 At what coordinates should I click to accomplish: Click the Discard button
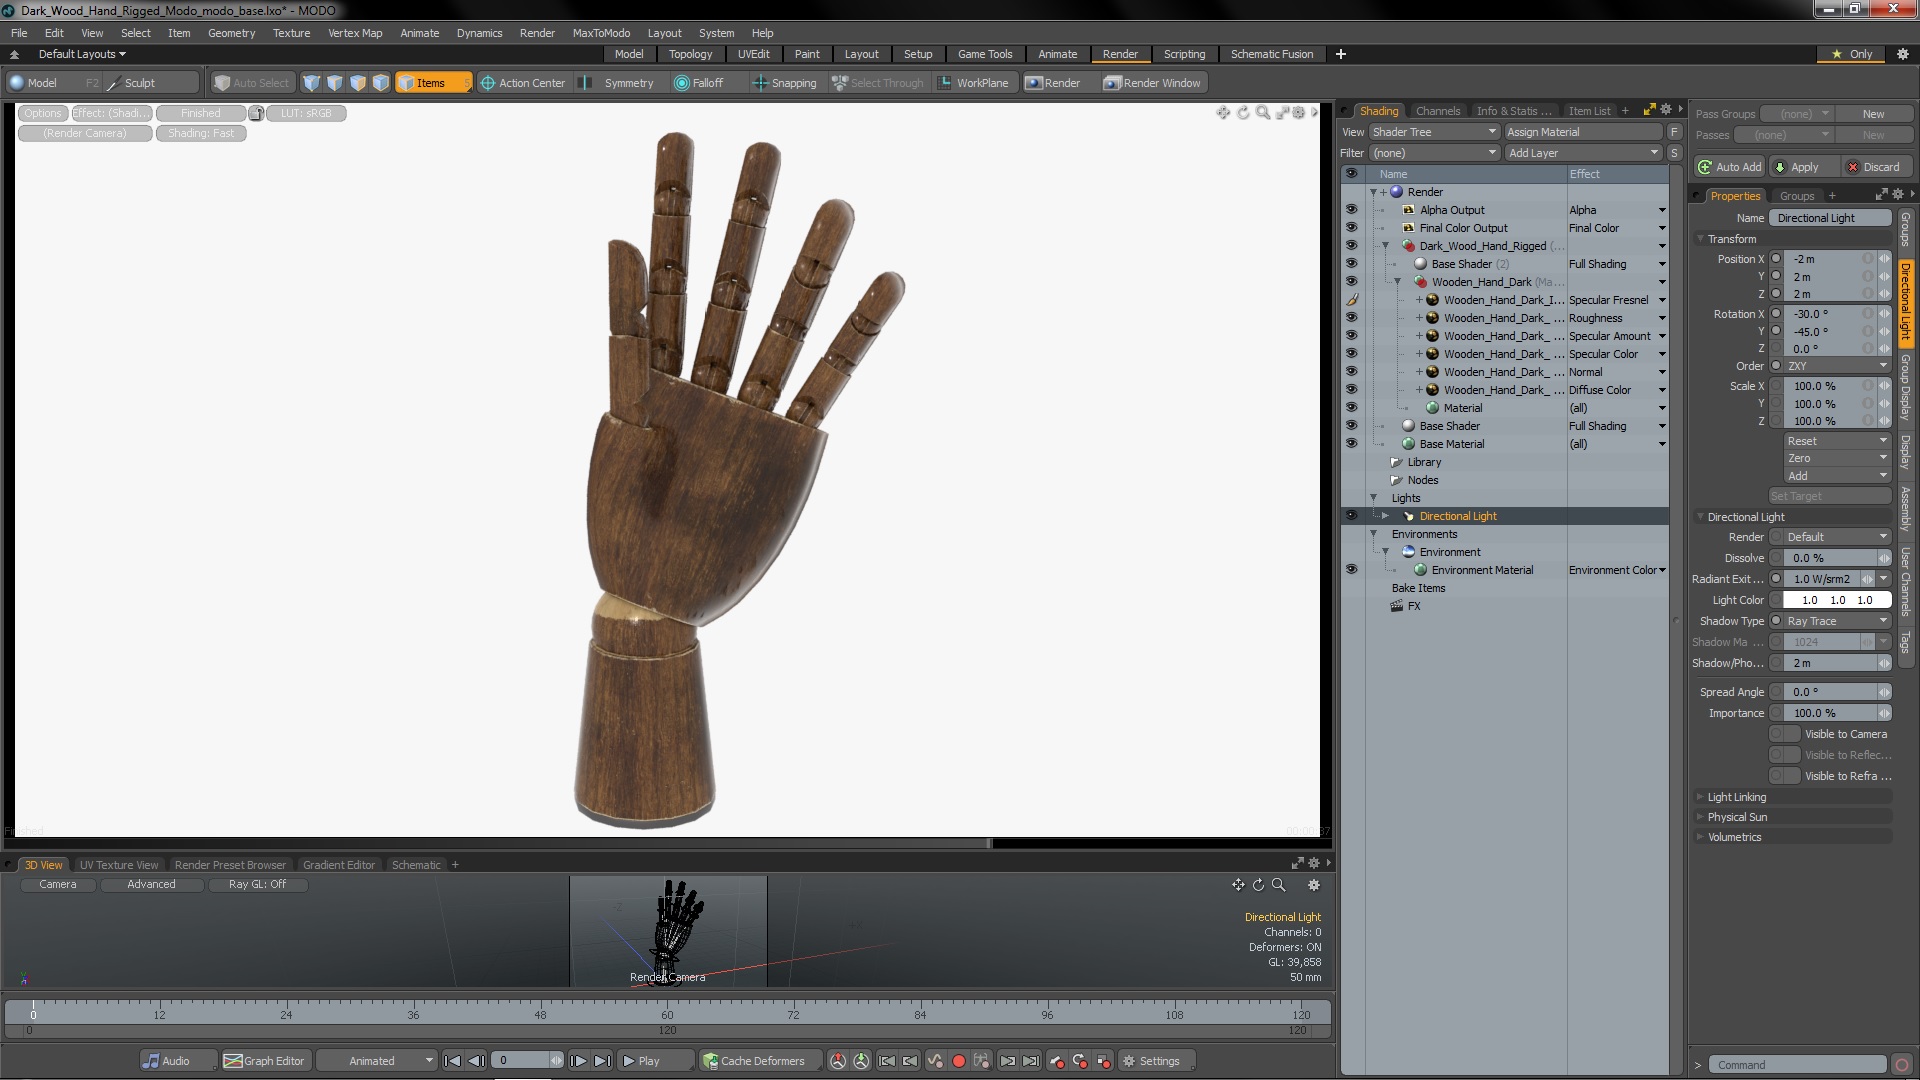(x=1878, y=167)
